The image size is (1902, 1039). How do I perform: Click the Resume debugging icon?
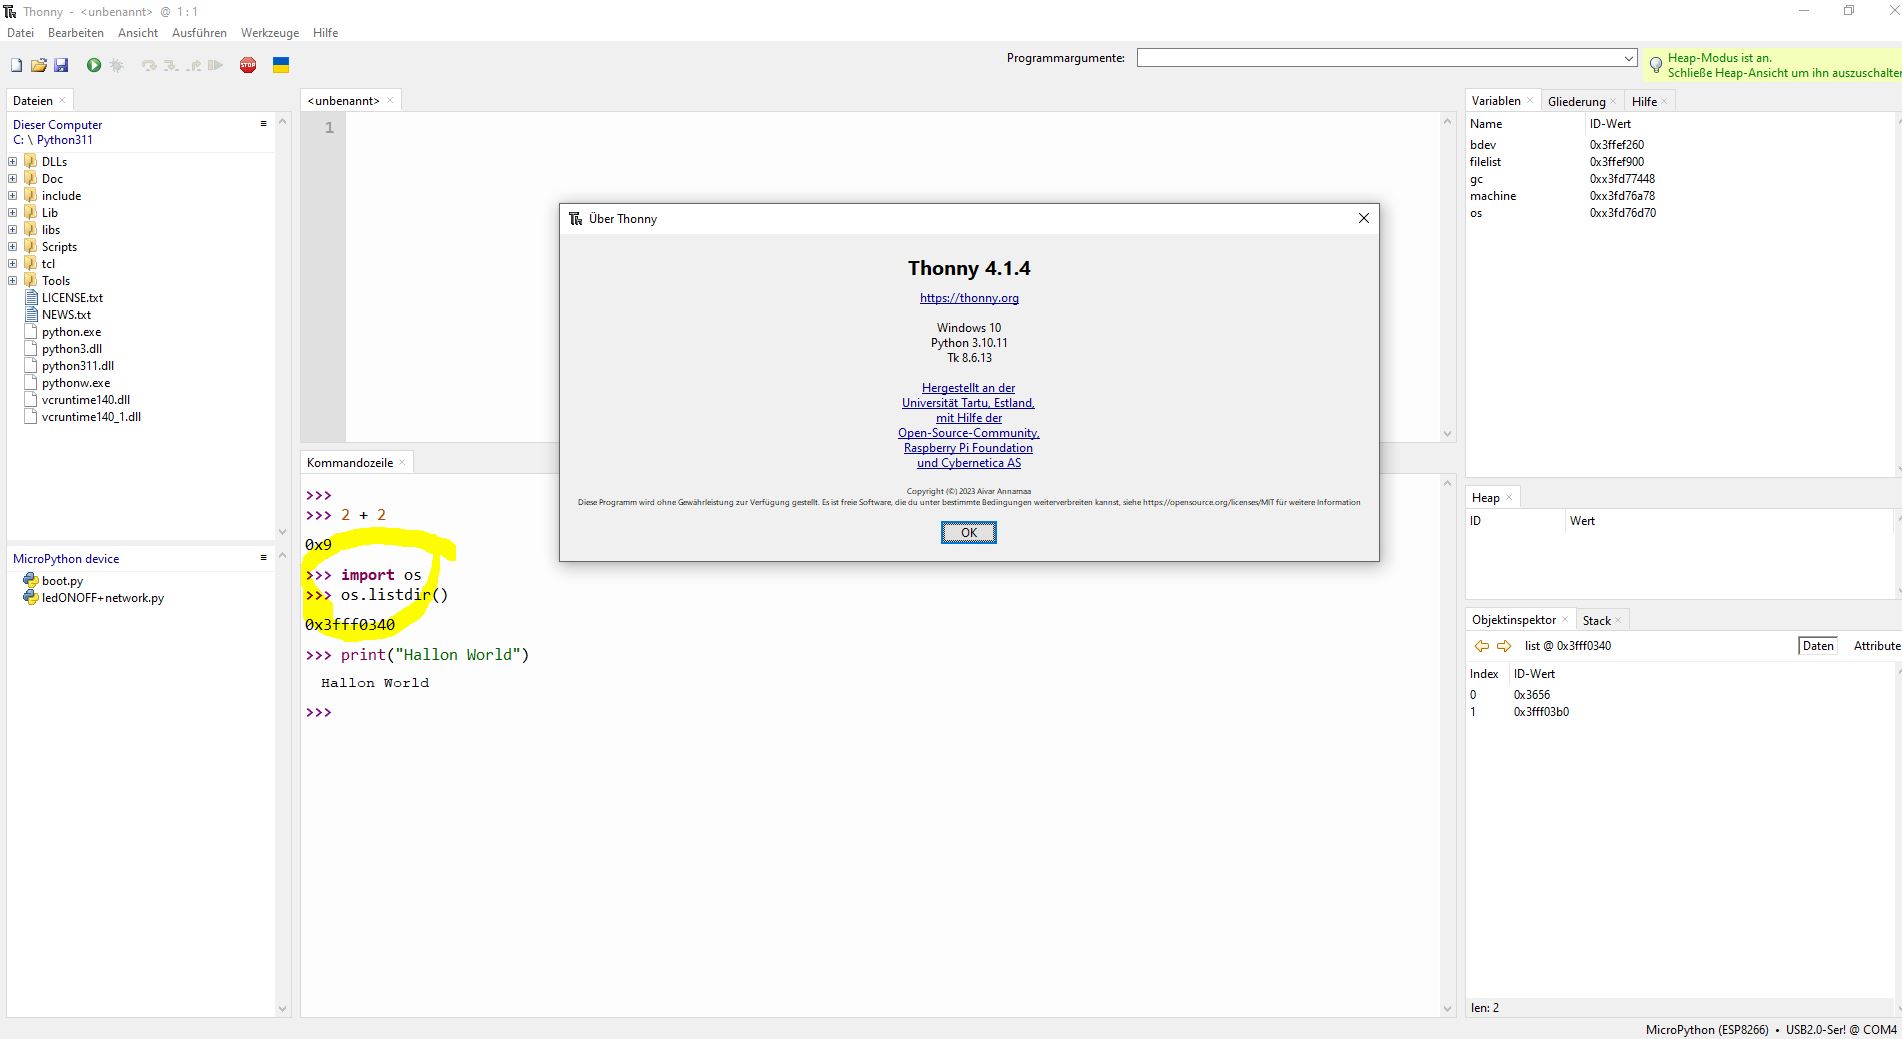(x=215, y=65)
